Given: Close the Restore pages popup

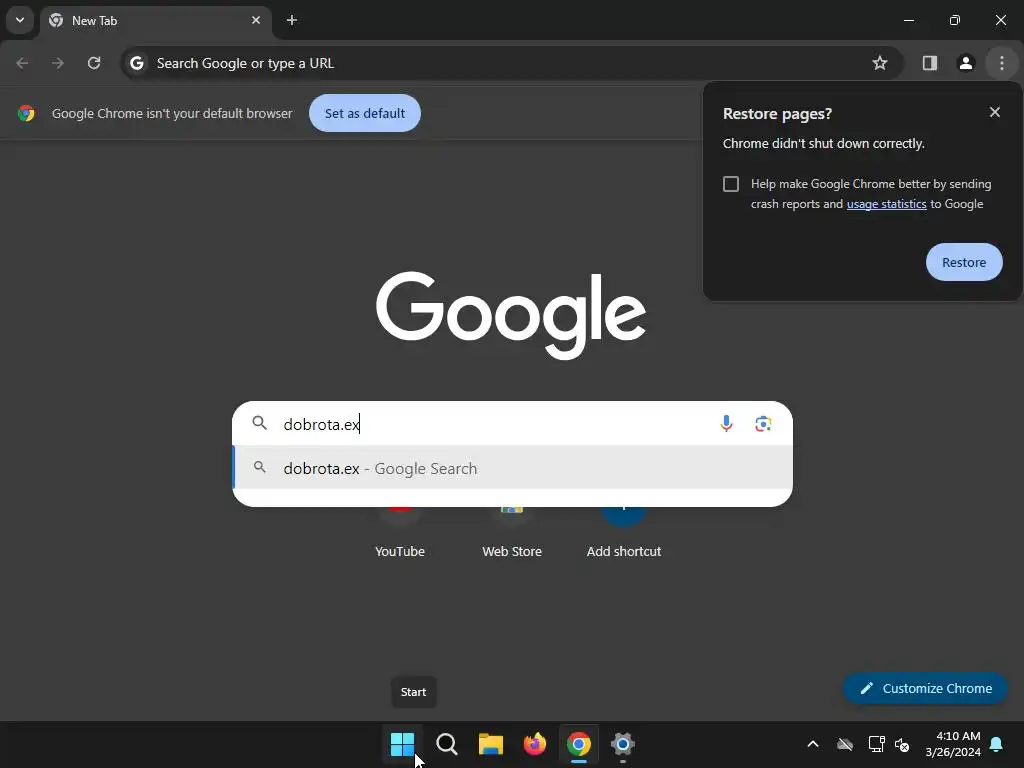Looking at the screenshot, I should pos(995,112).
